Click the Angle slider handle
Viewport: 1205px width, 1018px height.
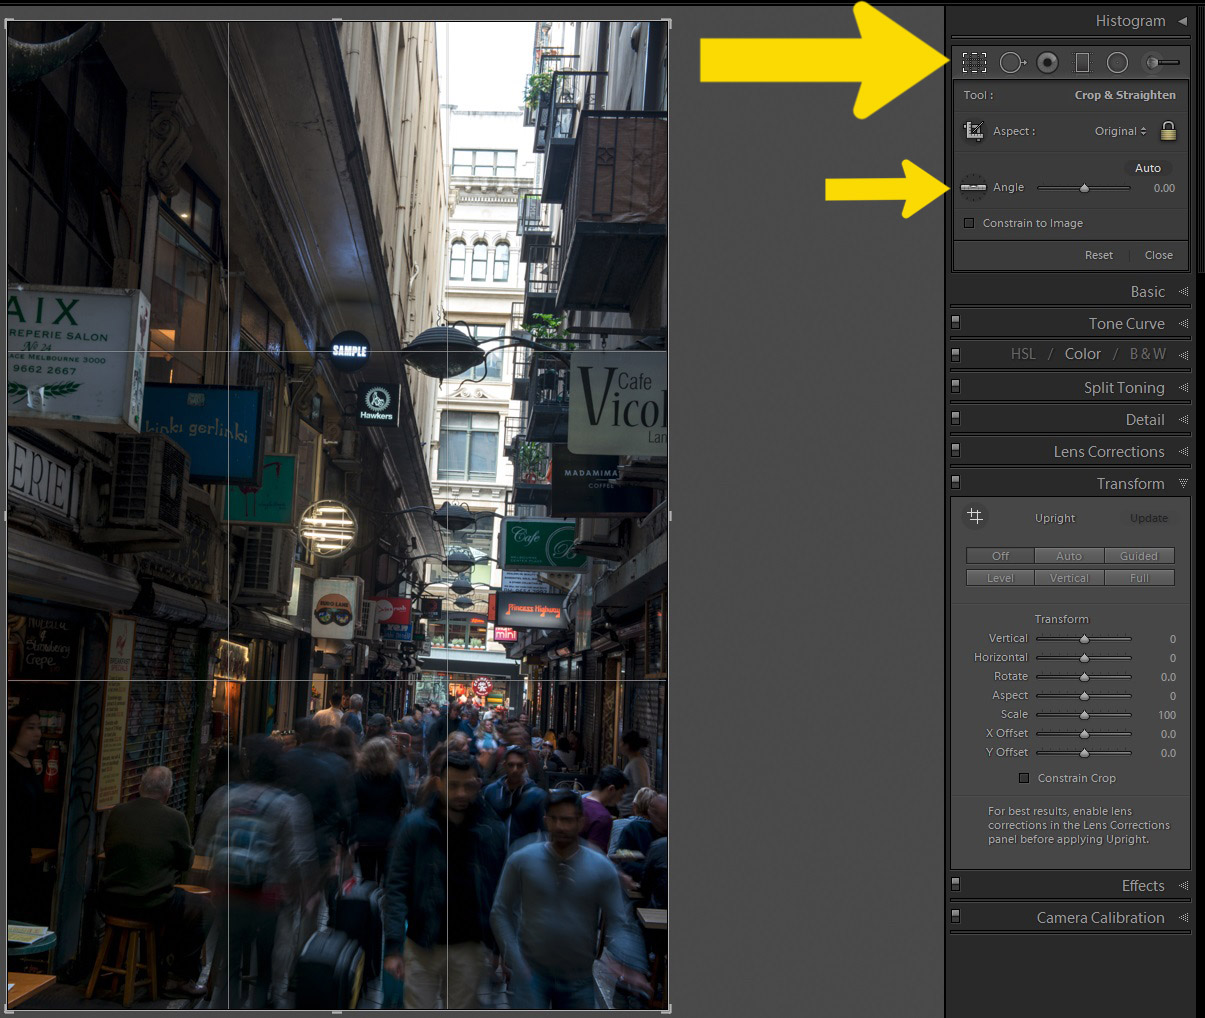point(1084,188)
